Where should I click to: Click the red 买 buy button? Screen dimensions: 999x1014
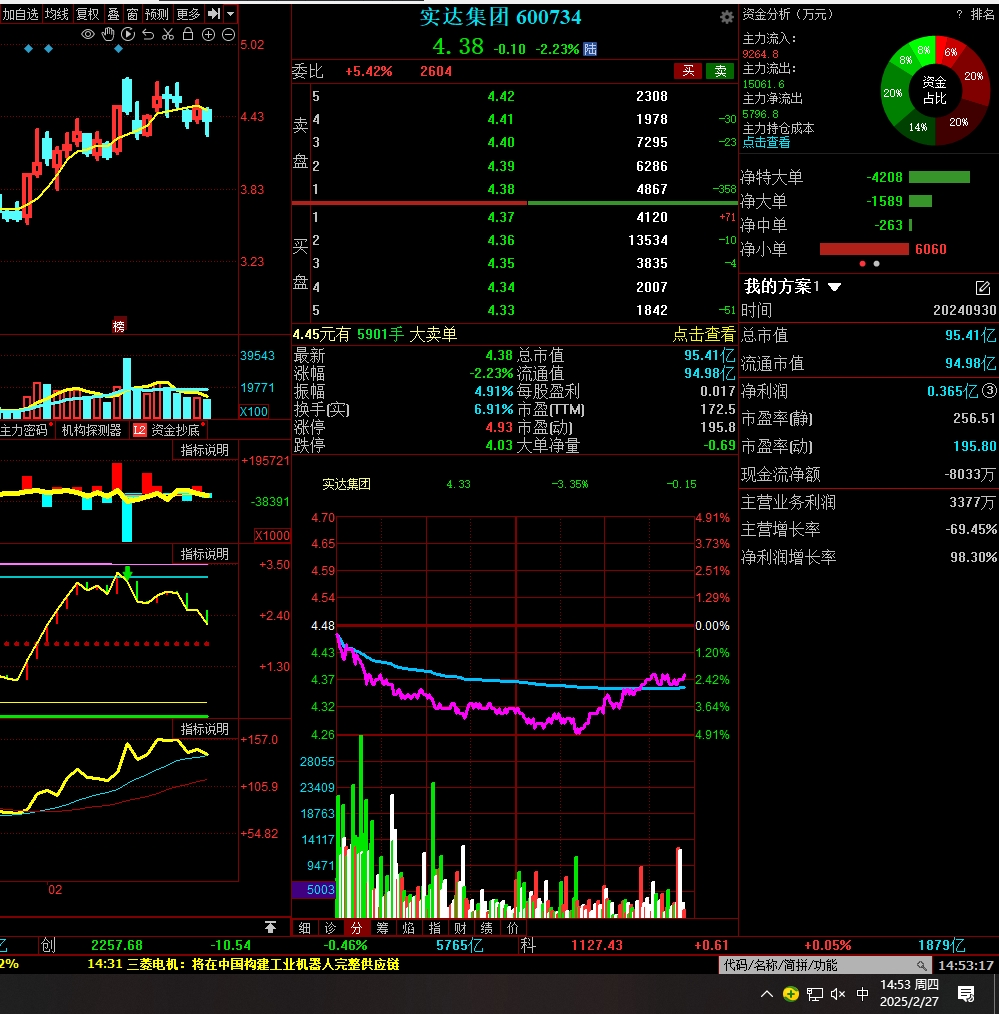click(688, 71)
